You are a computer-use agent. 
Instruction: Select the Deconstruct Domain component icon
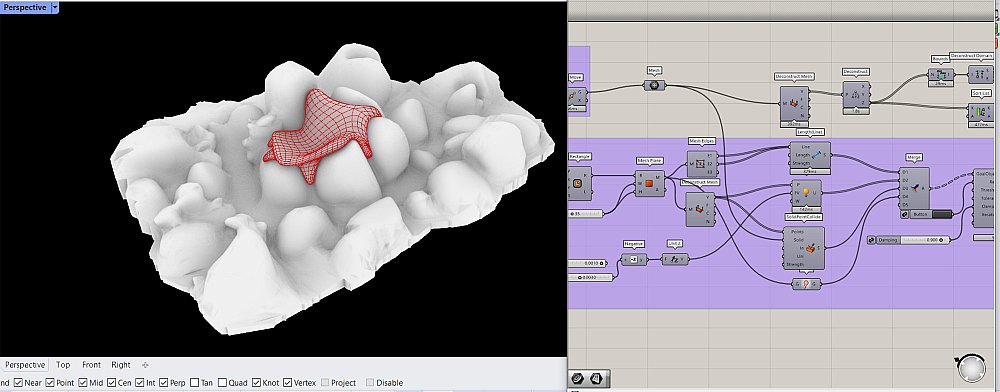tap(980, 74)
